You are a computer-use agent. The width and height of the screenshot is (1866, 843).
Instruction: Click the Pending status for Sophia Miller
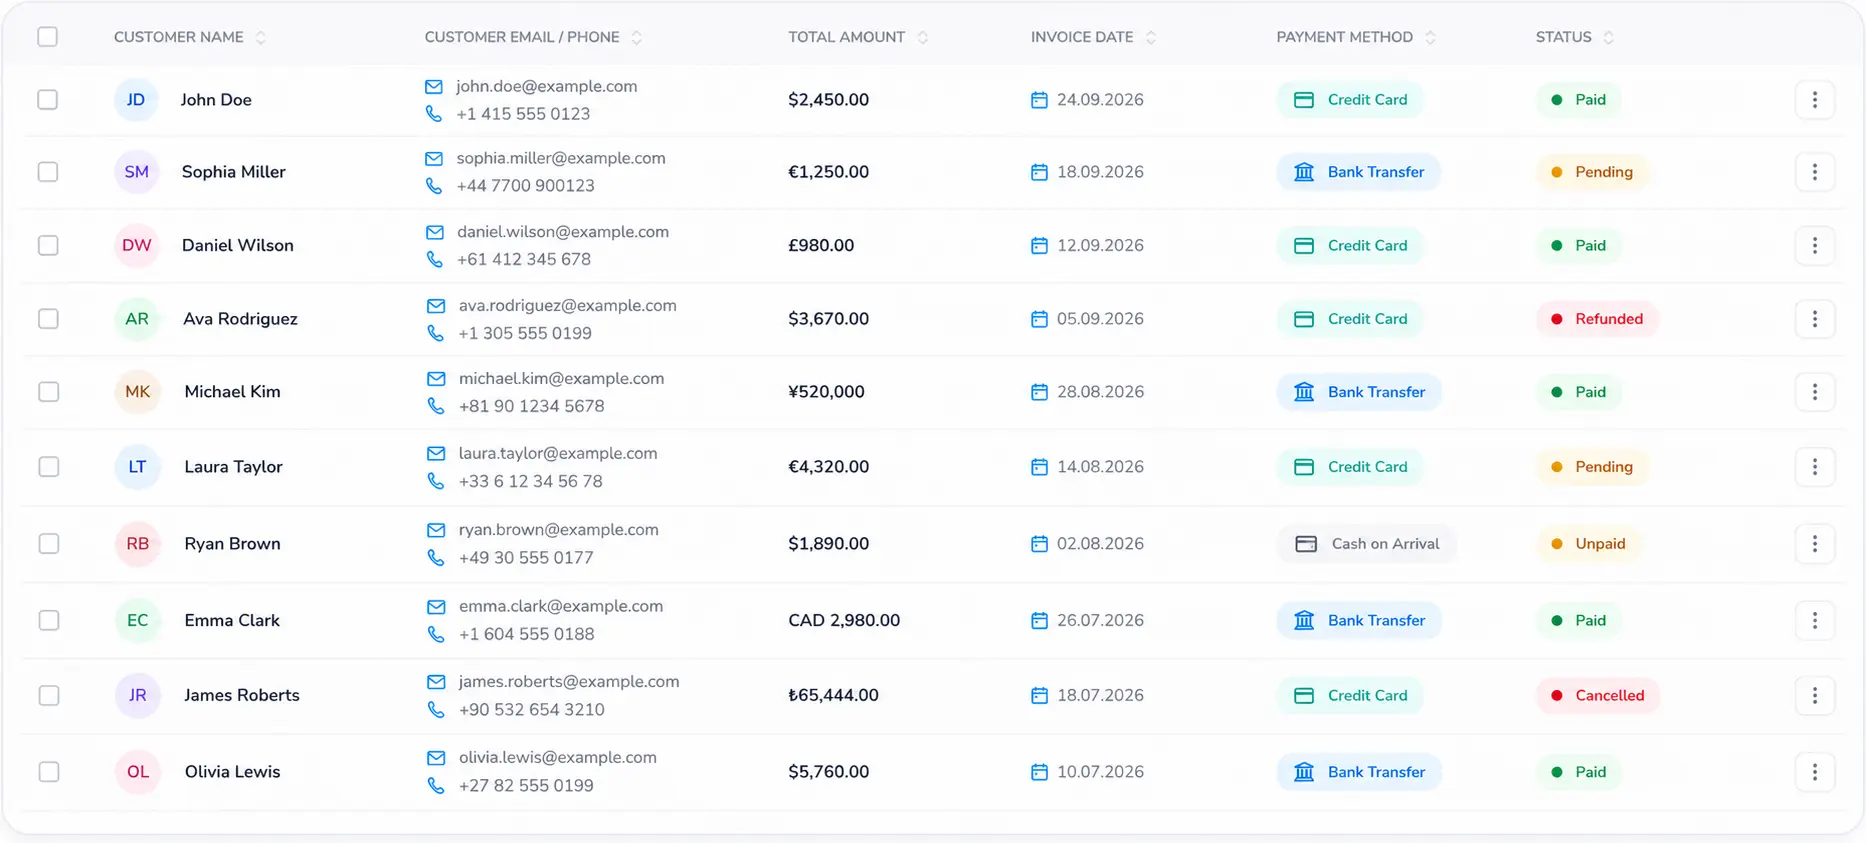pyautogui.click(x=1592, y=172)
